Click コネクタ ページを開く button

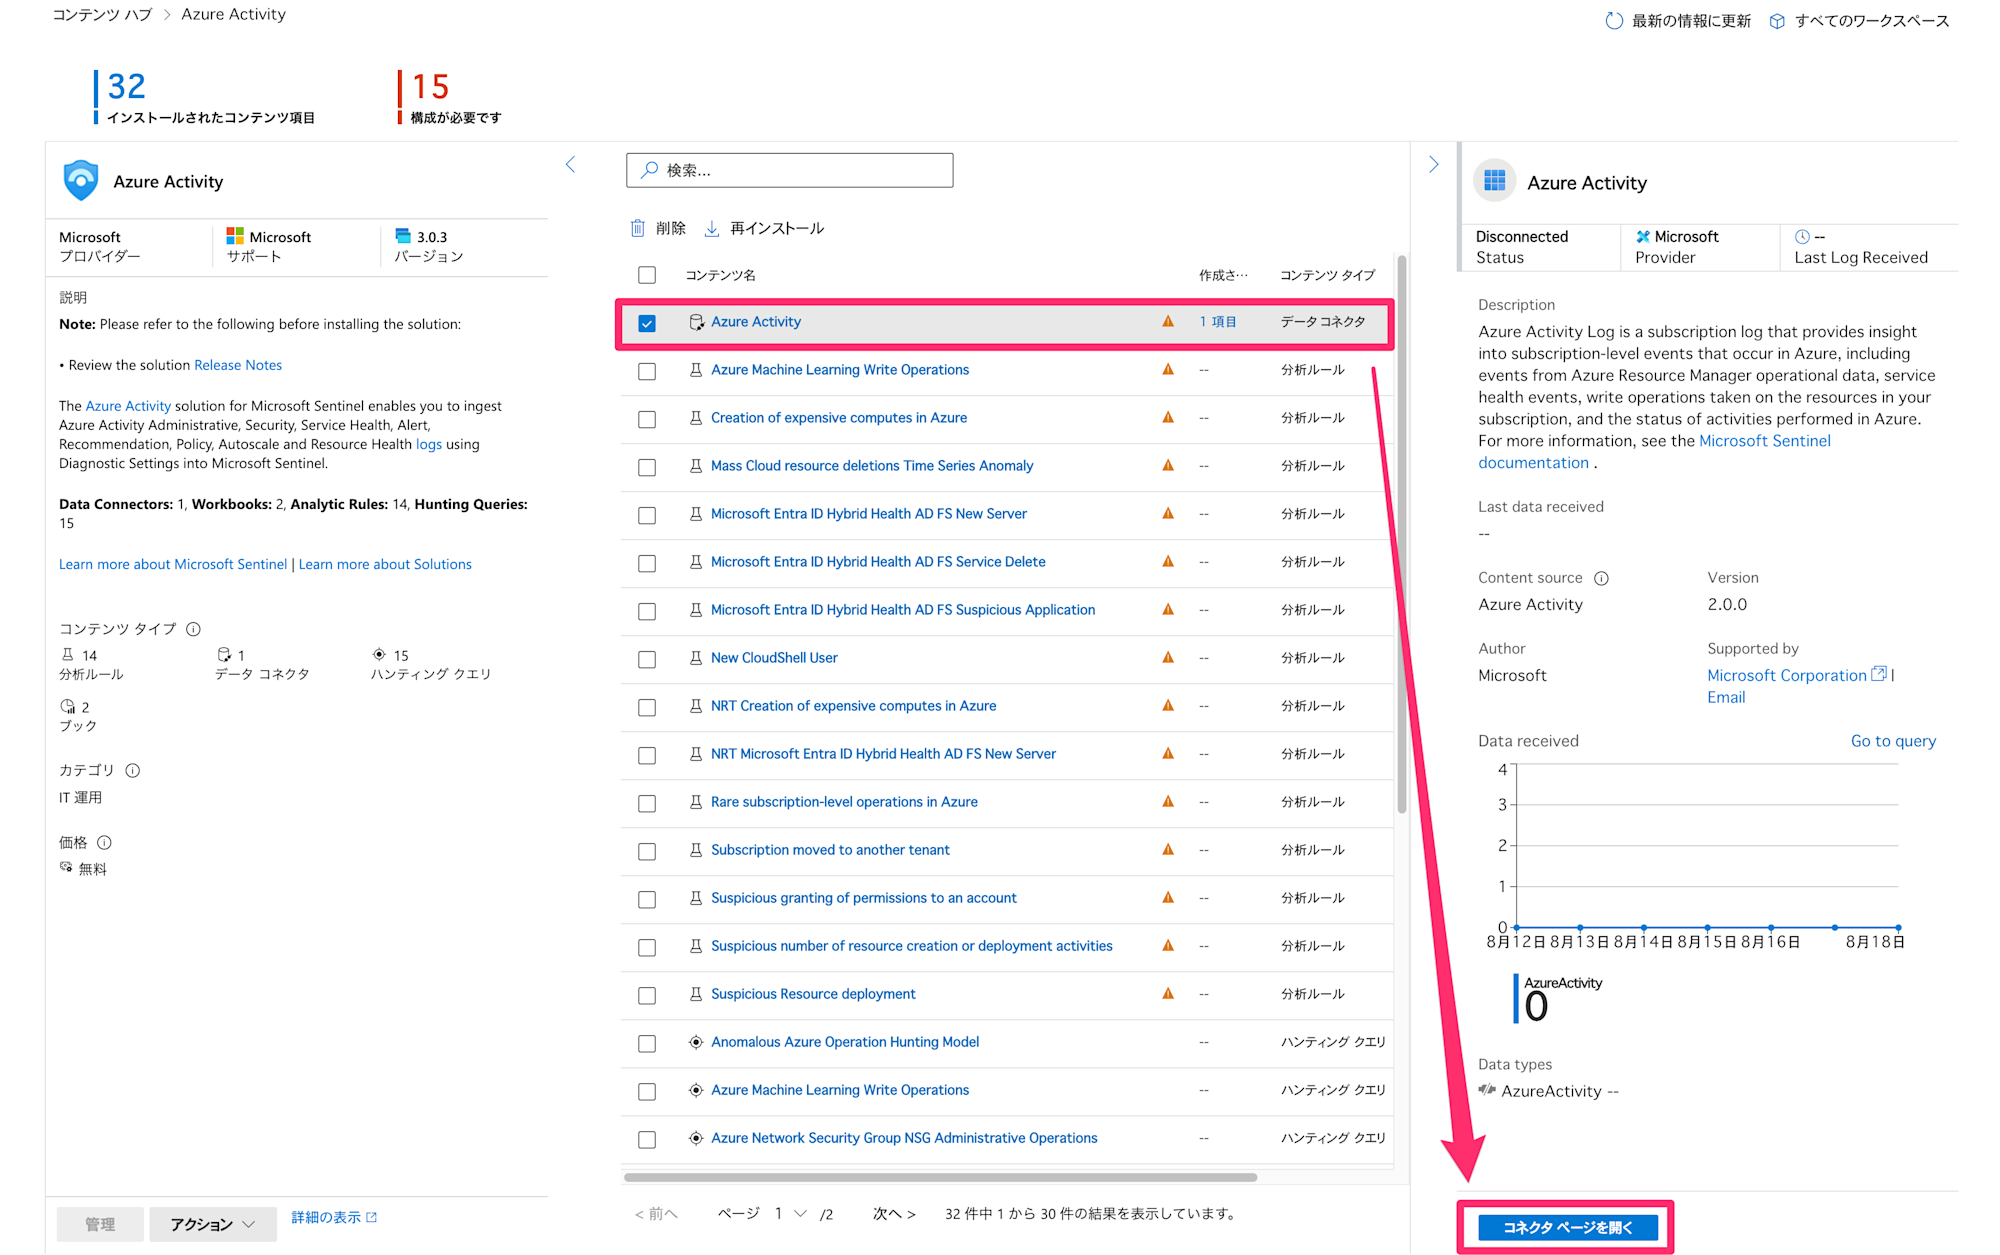coord(1567,1227)
